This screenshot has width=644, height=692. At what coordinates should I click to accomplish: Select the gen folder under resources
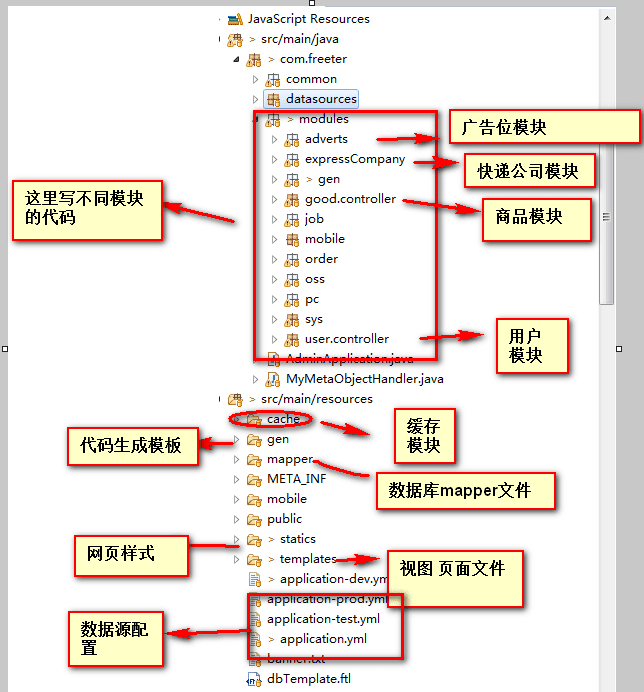tap(278, 440)
